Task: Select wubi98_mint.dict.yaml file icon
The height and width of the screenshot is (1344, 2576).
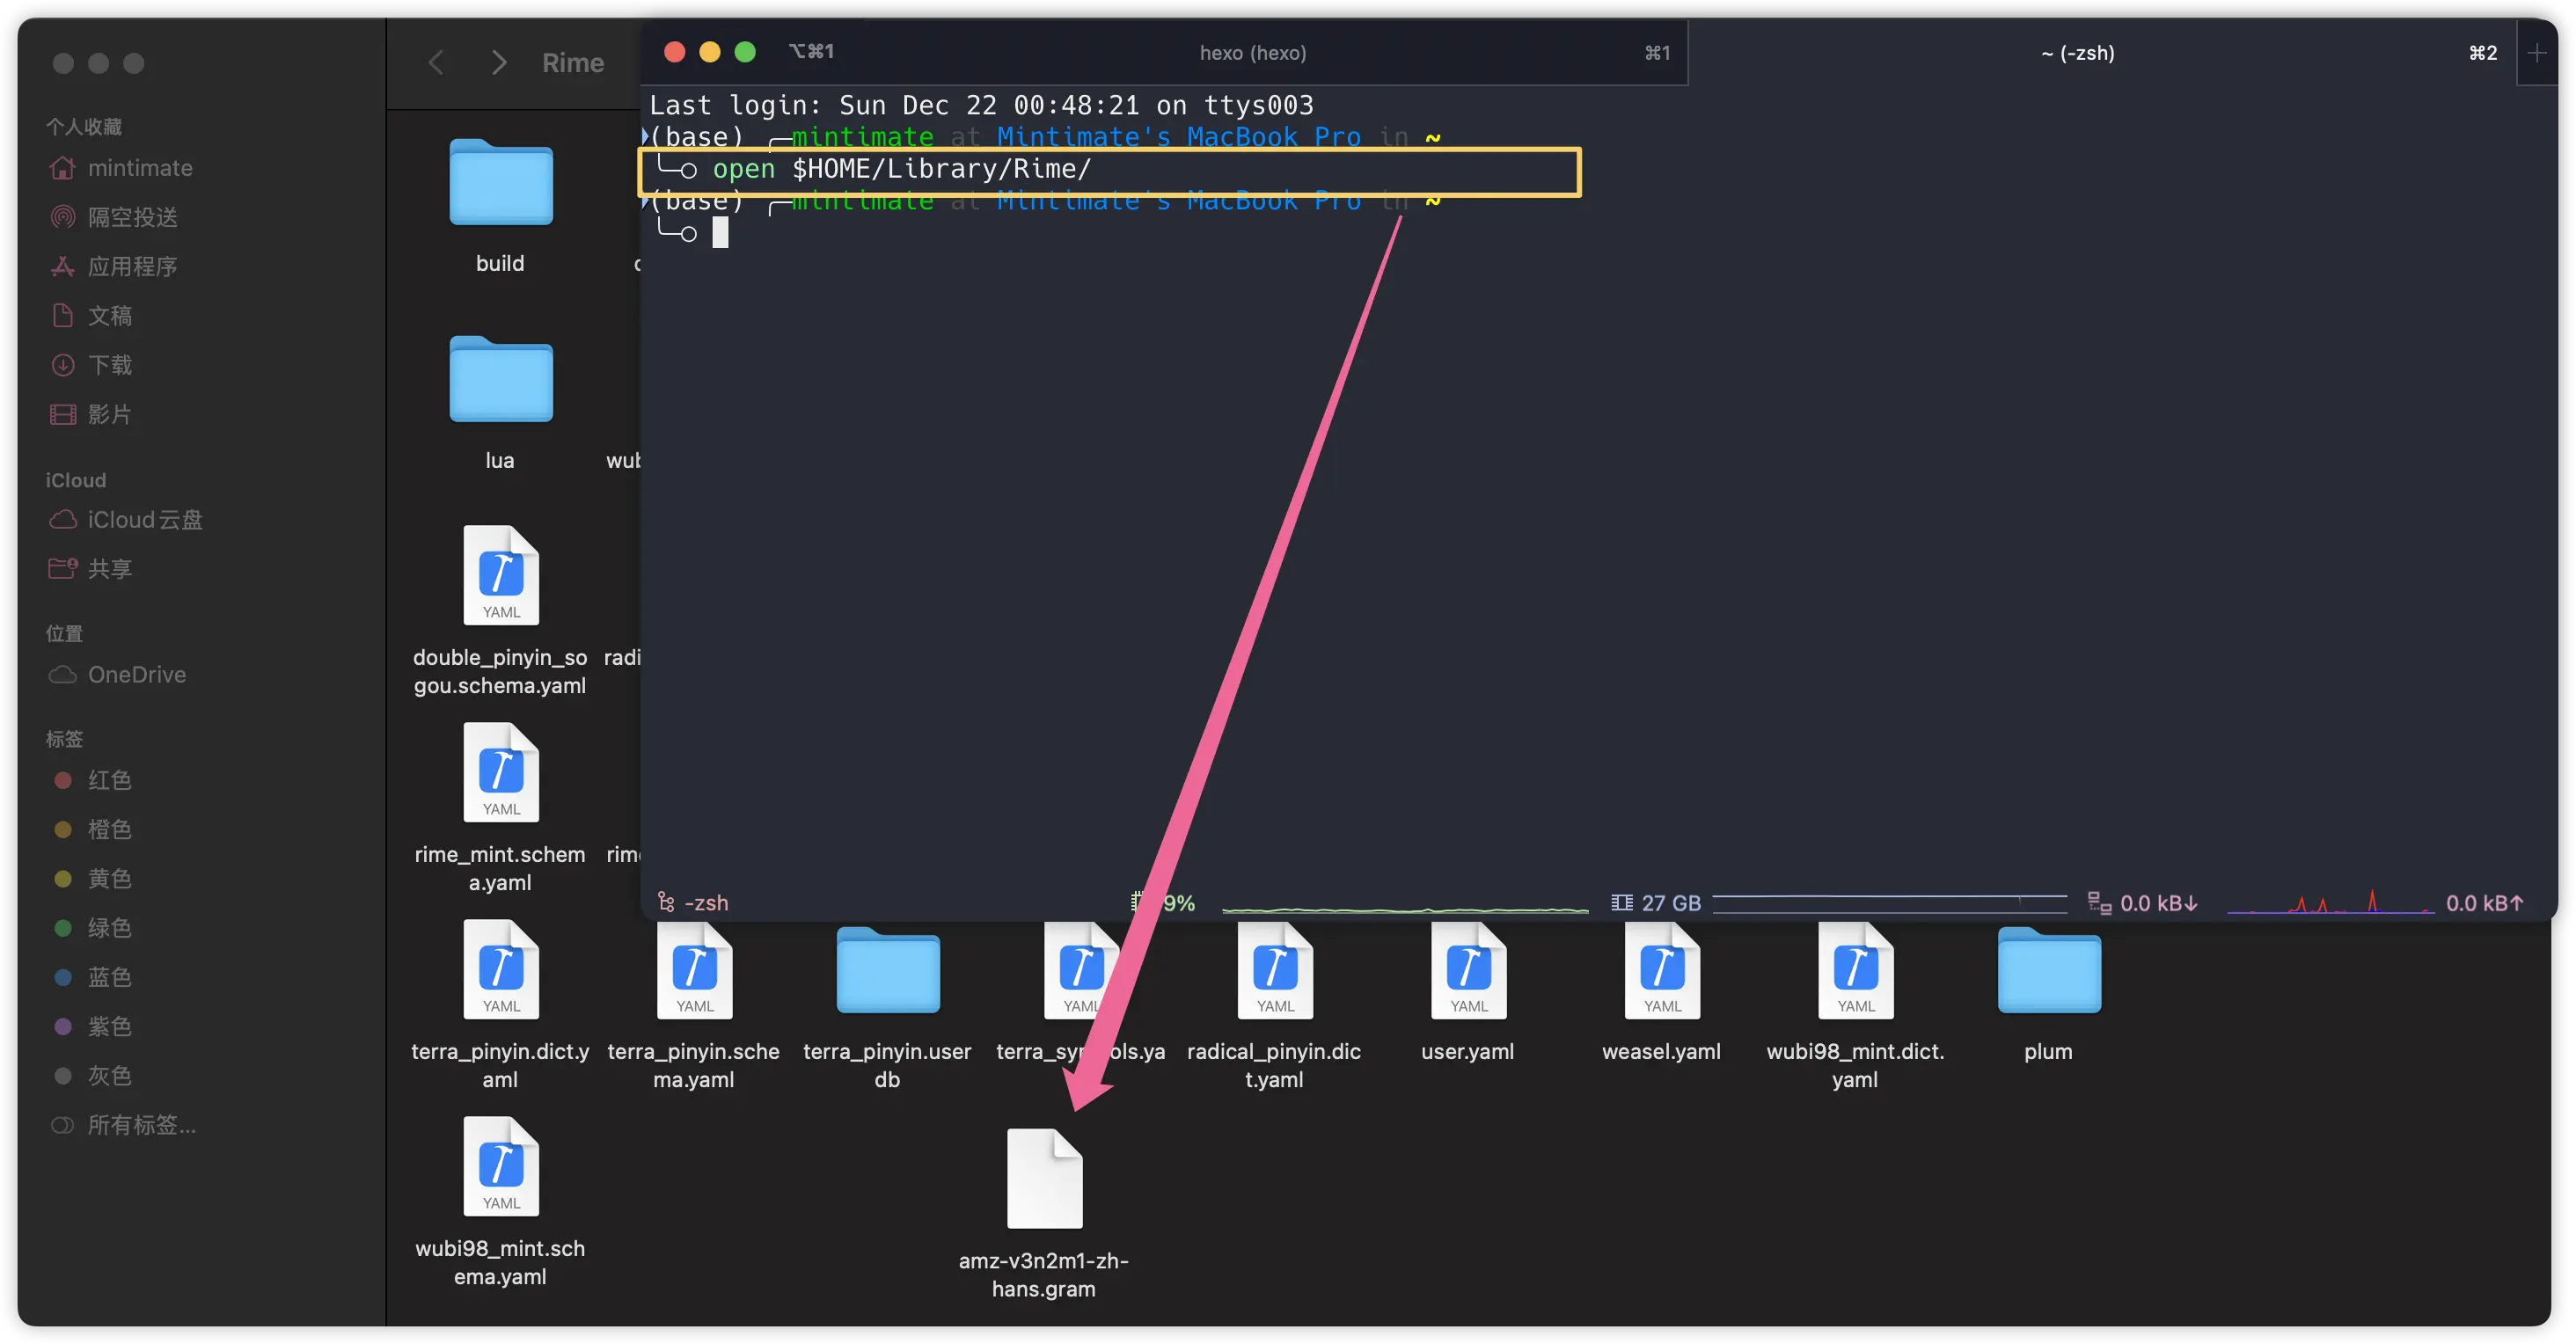Action: tap(1855, 970)
